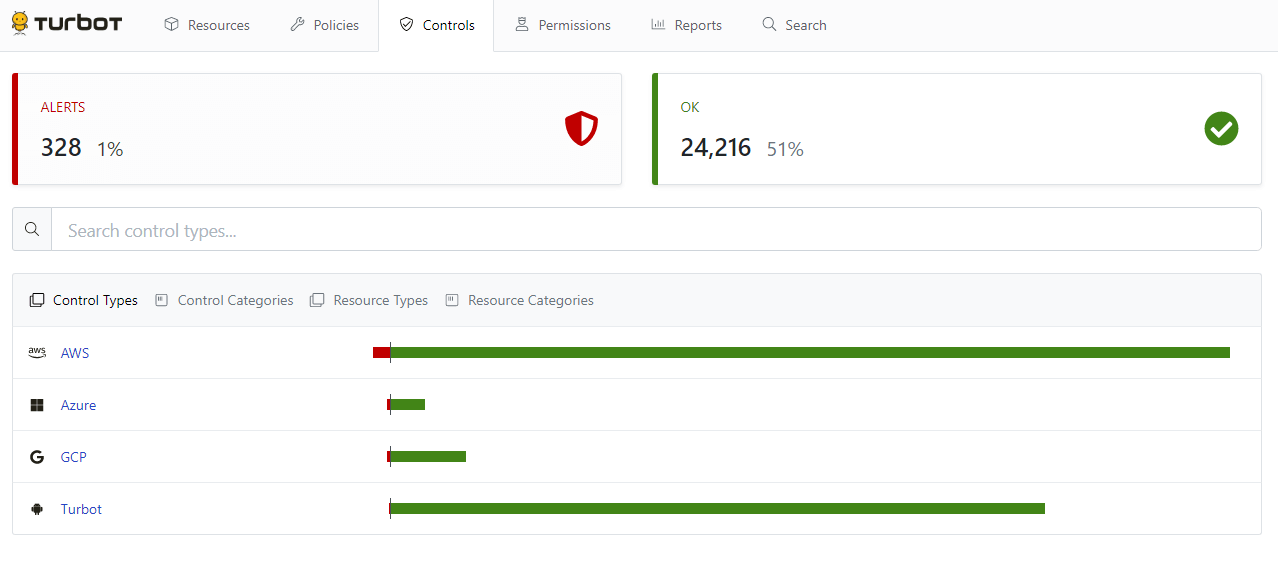Click the magnifier icon beside search field

click(x=32, y=229)
